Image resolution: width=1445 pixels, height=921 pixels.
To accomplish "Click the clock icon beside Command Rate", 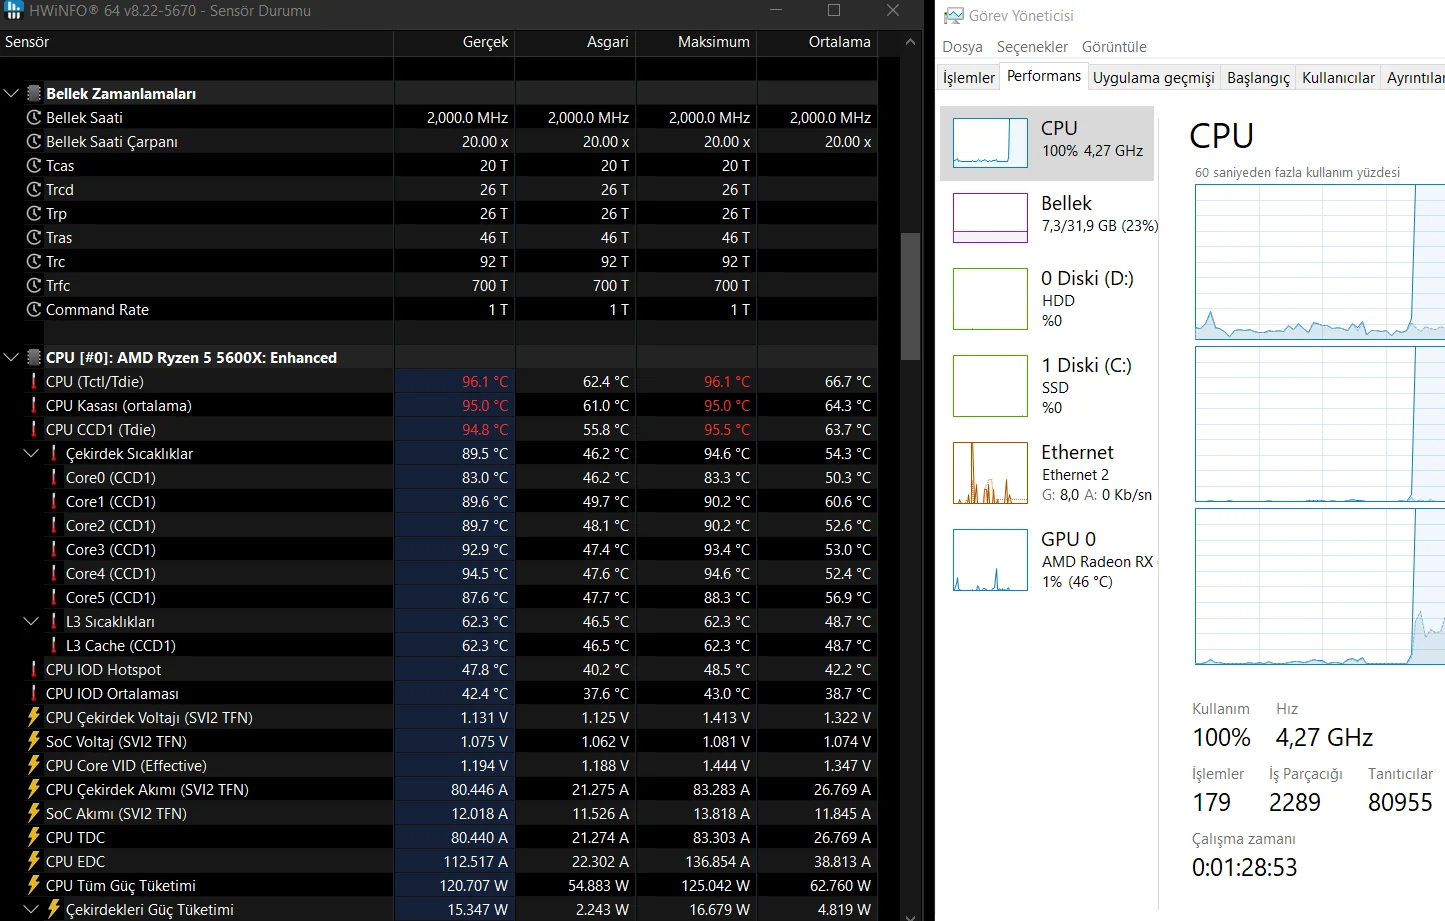I will pos(33,310).
